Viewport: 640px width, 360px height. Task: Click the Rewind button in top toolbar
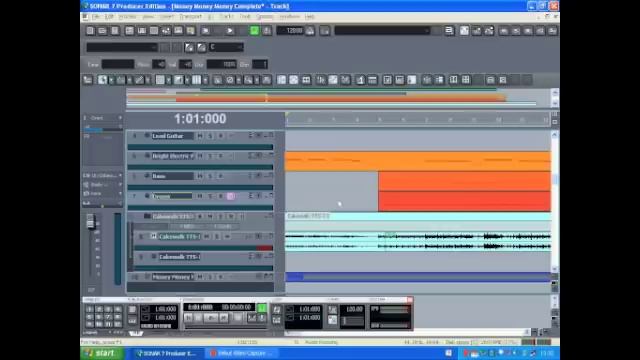click(x=205, y=31)
